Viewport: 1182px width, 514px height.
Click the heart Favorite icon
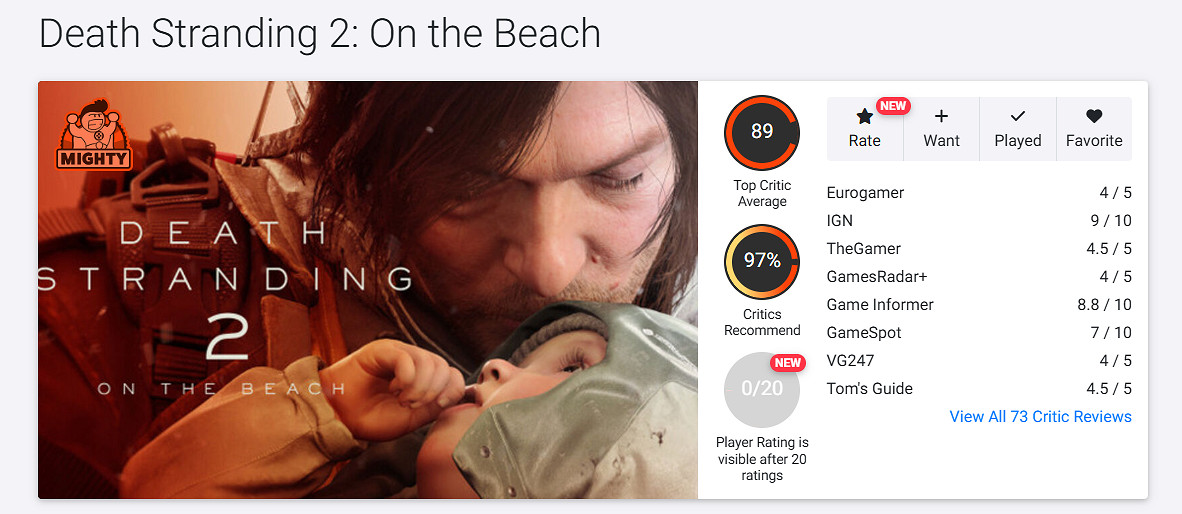(x=1094, y=117)
